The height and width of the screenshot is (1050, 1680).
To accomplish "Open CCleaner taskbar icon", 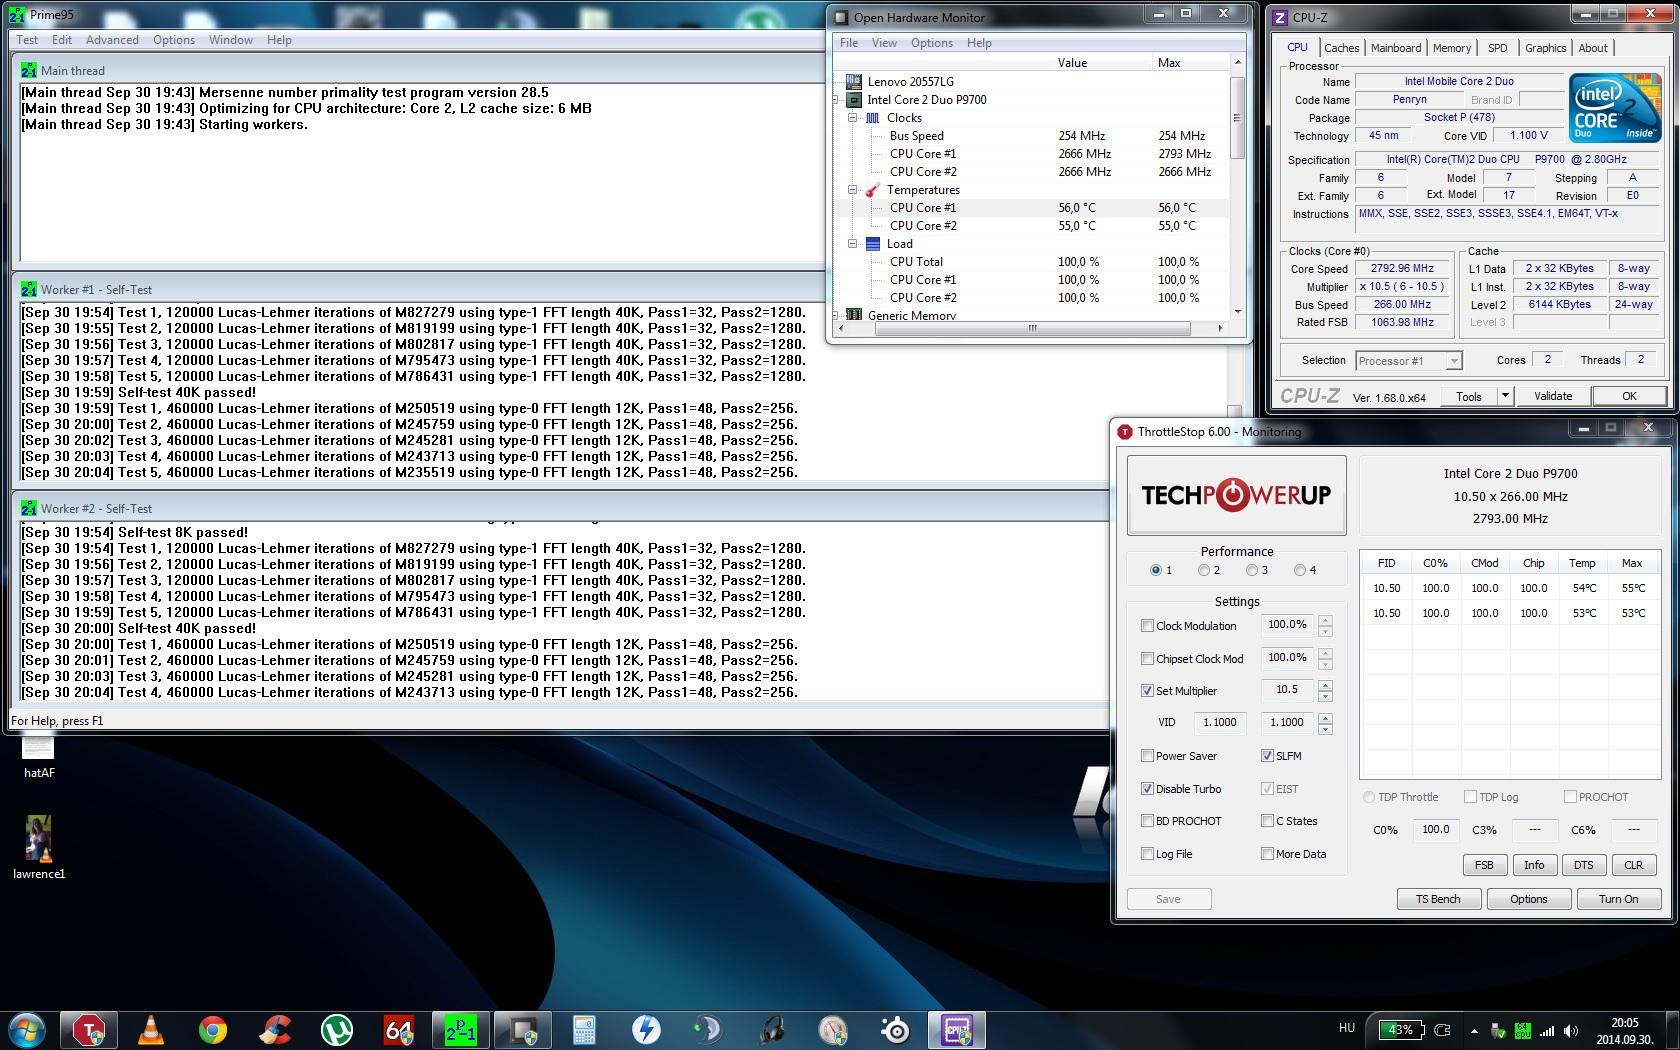I will point(275,1030).
